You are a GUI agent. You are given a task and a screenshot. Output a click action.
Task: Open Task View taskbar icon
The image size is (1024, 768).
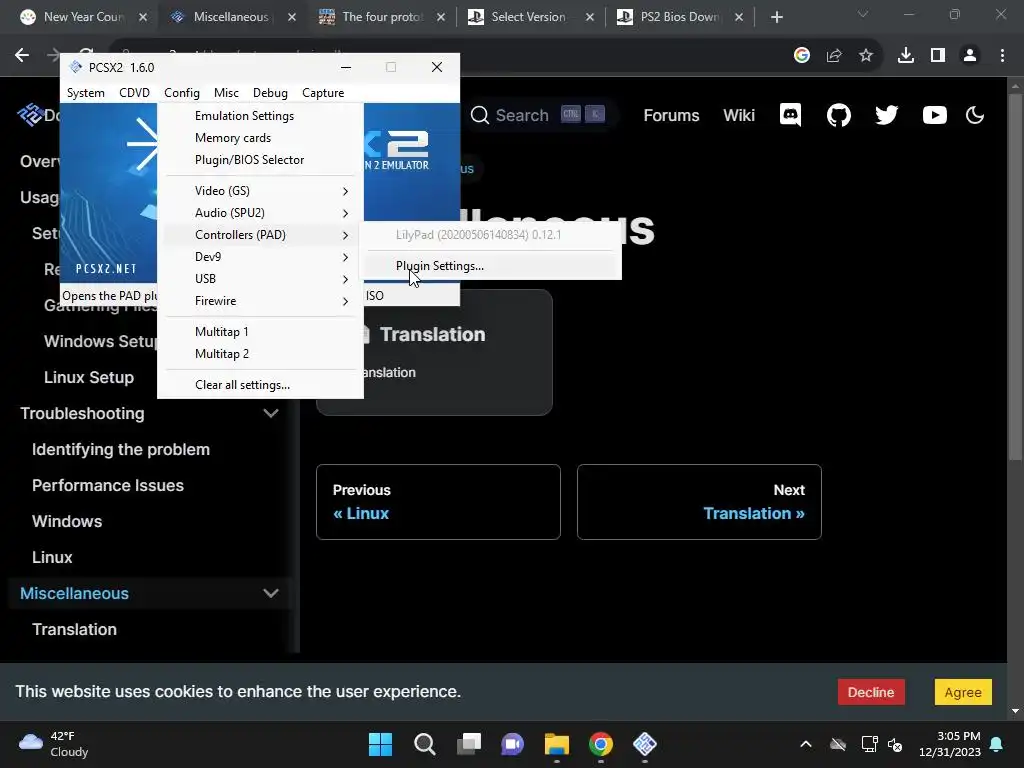(x=468, y=744)
